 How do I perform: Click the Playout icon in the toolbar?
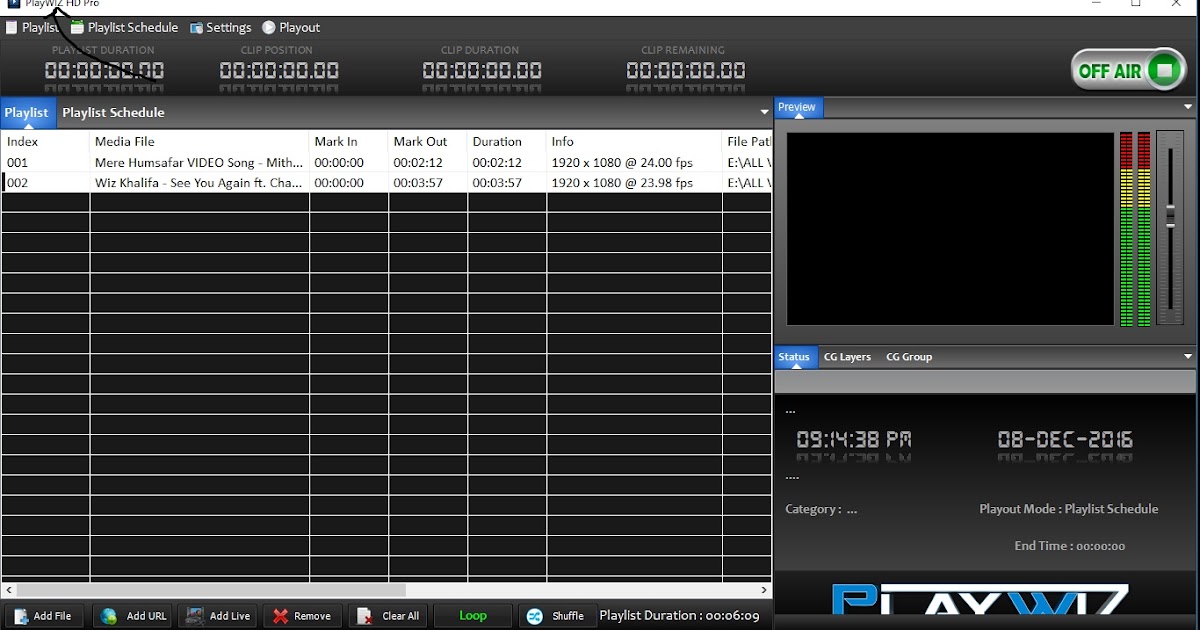(267, 27)
